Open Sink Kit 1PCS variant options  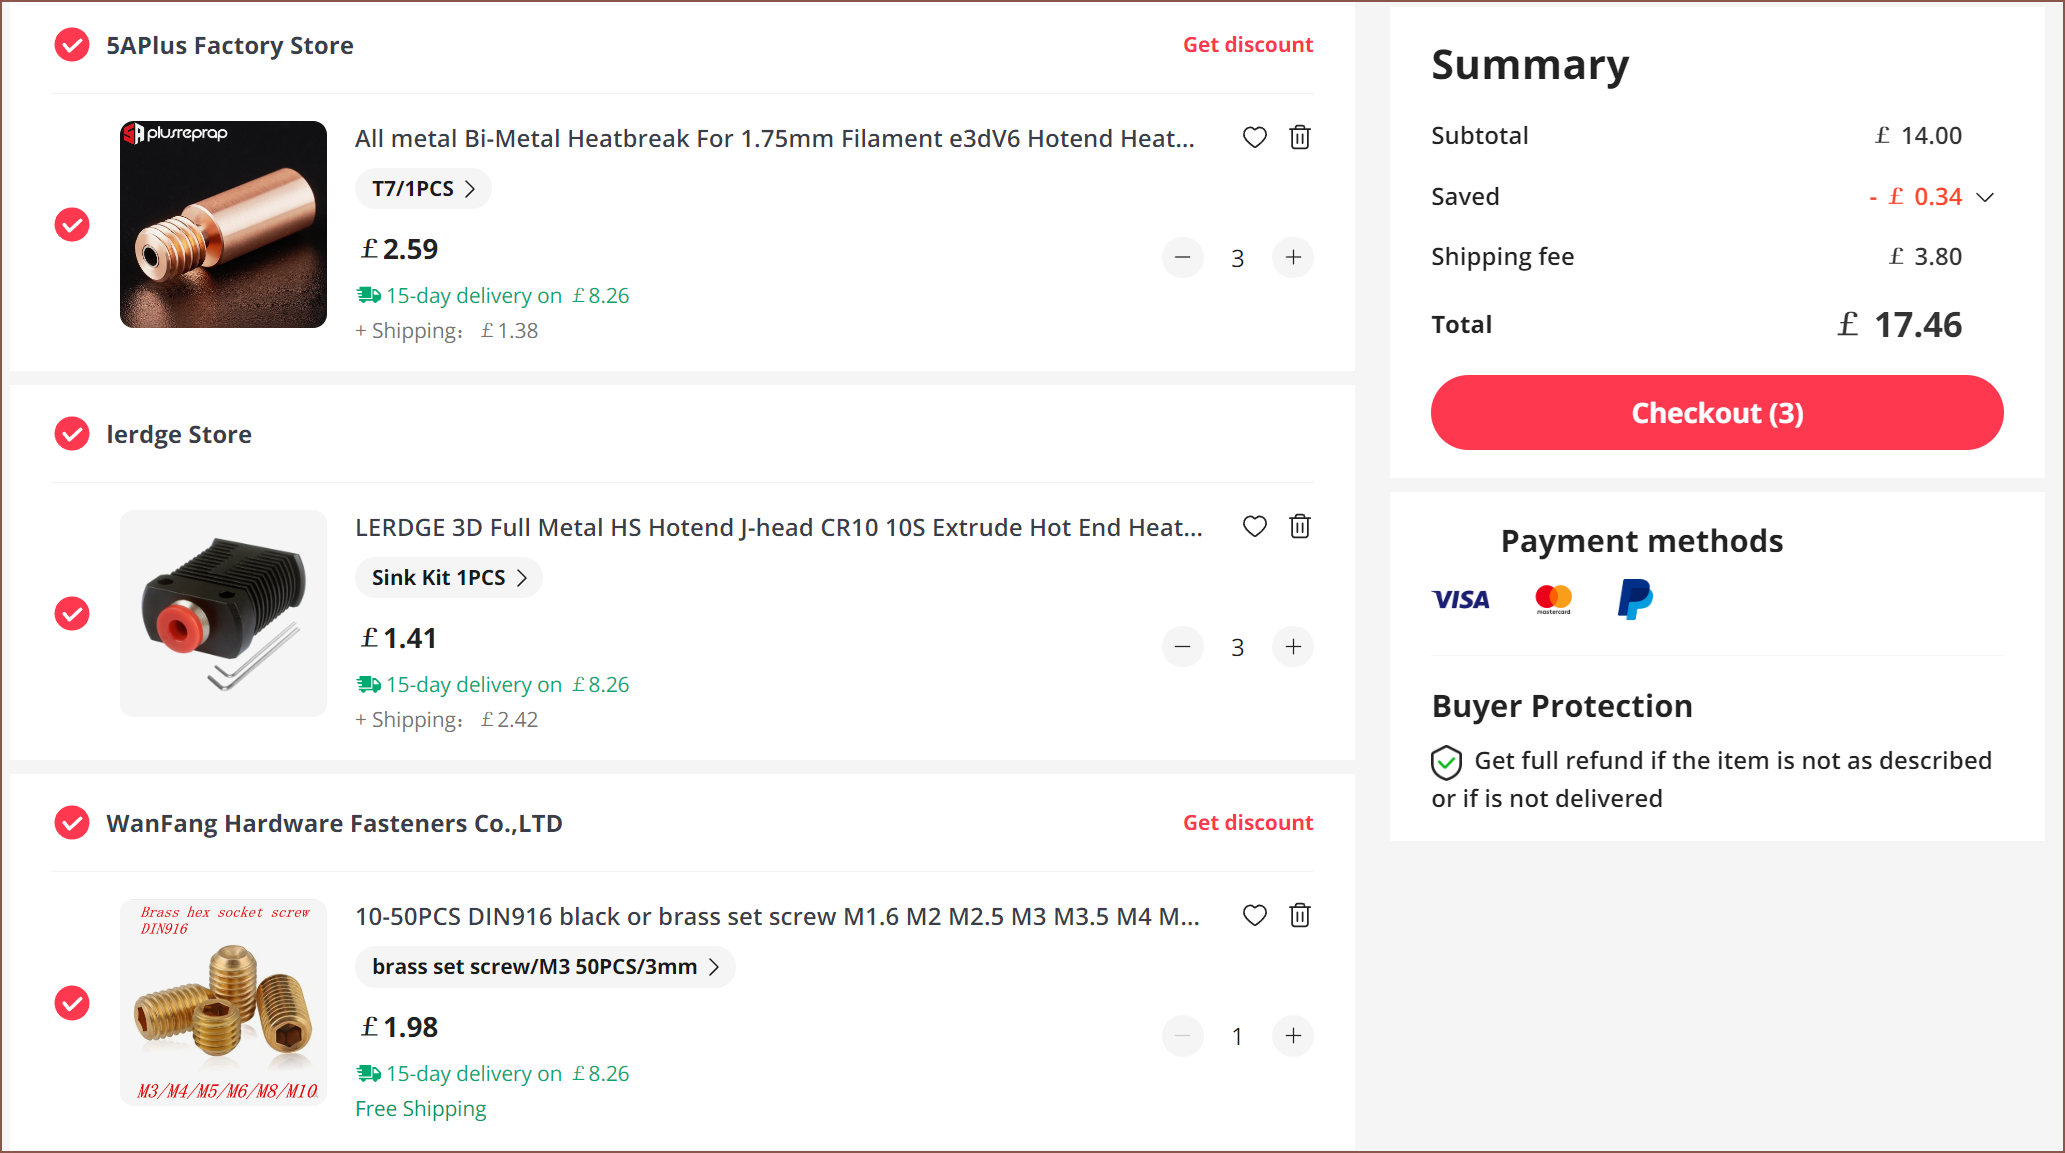[448, 578]
